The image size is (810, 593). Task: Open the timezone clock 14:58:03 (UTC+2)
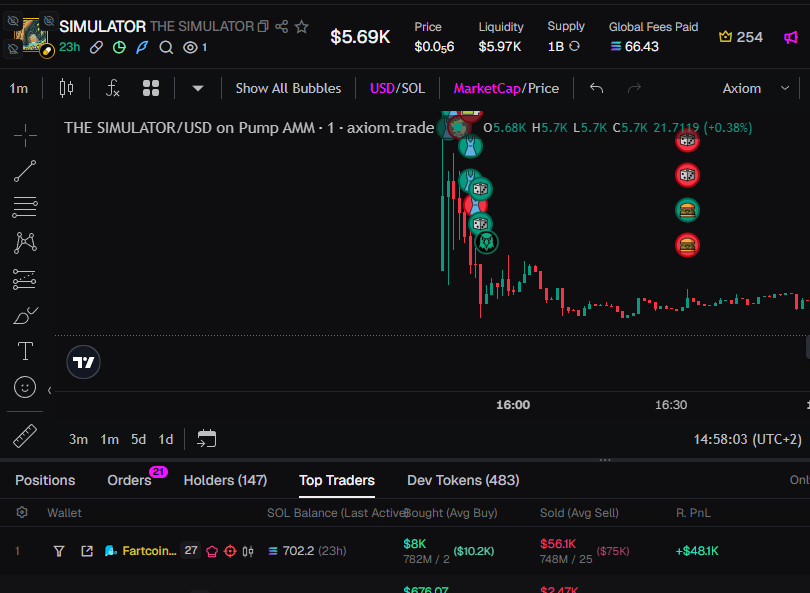(x=747, y=439)
